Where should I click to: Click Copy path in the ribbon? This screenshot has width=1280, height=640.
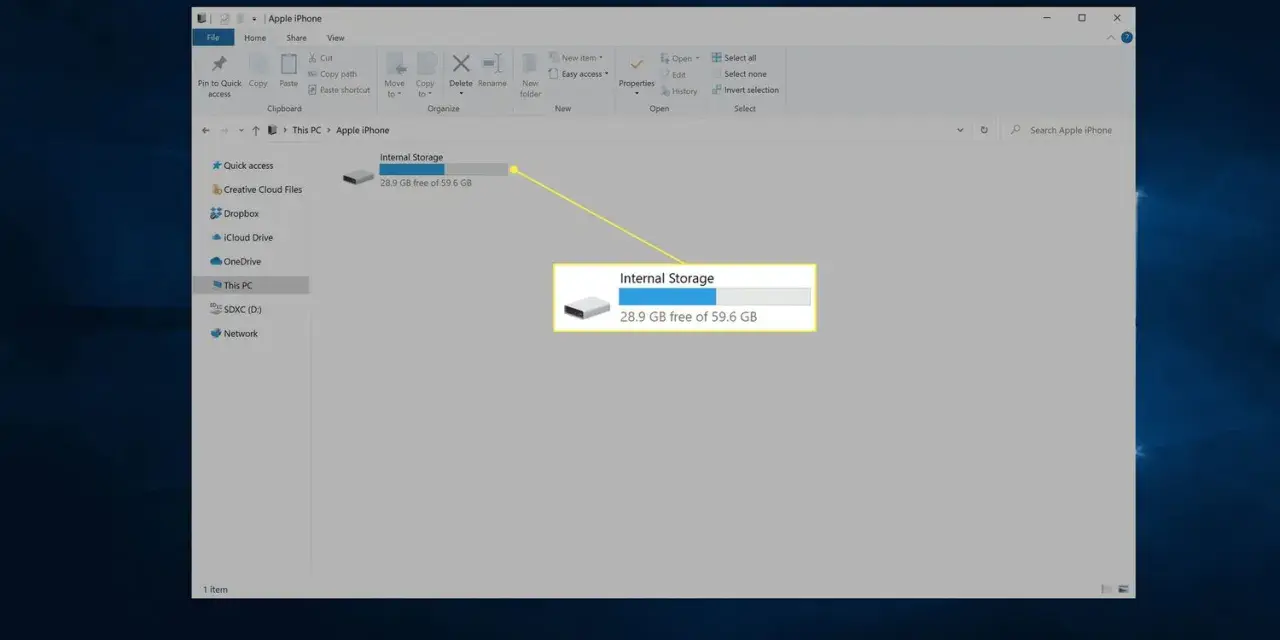pyautogui.click(x=332, y=74)
